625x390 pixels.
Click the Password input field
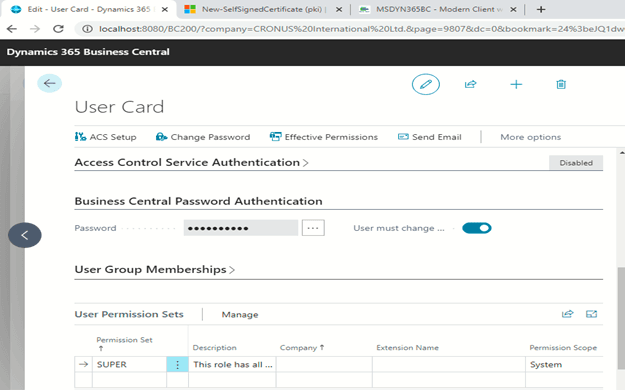pyautogui.click(x=241, y=228)
